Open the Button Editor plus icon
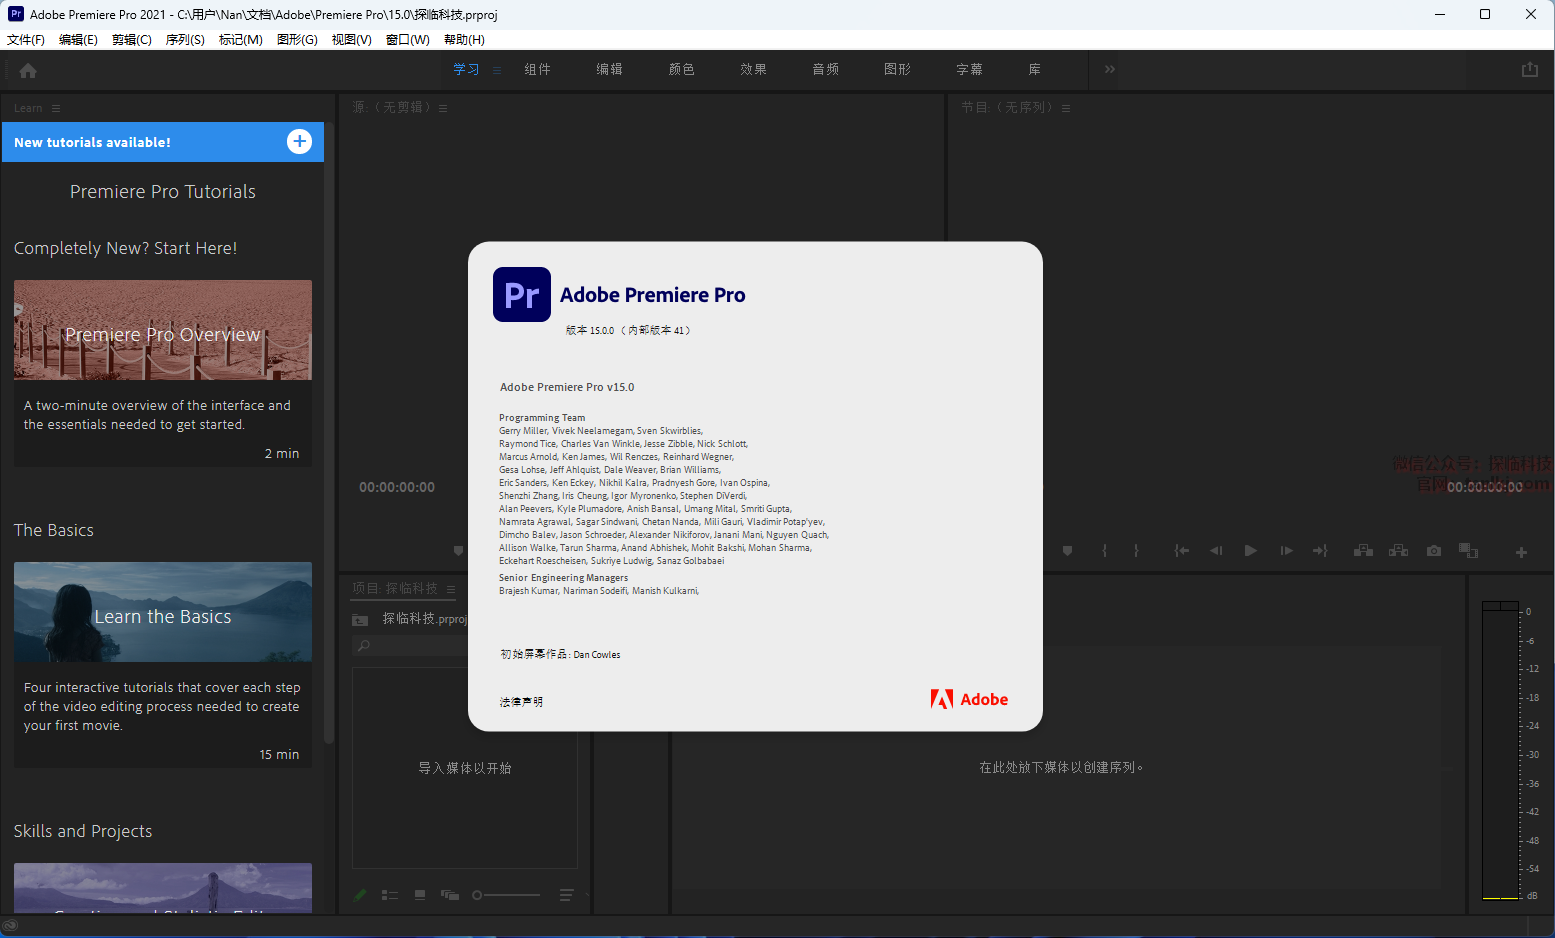Viewport: 1555px width, 938px height. coord(1521,552)
